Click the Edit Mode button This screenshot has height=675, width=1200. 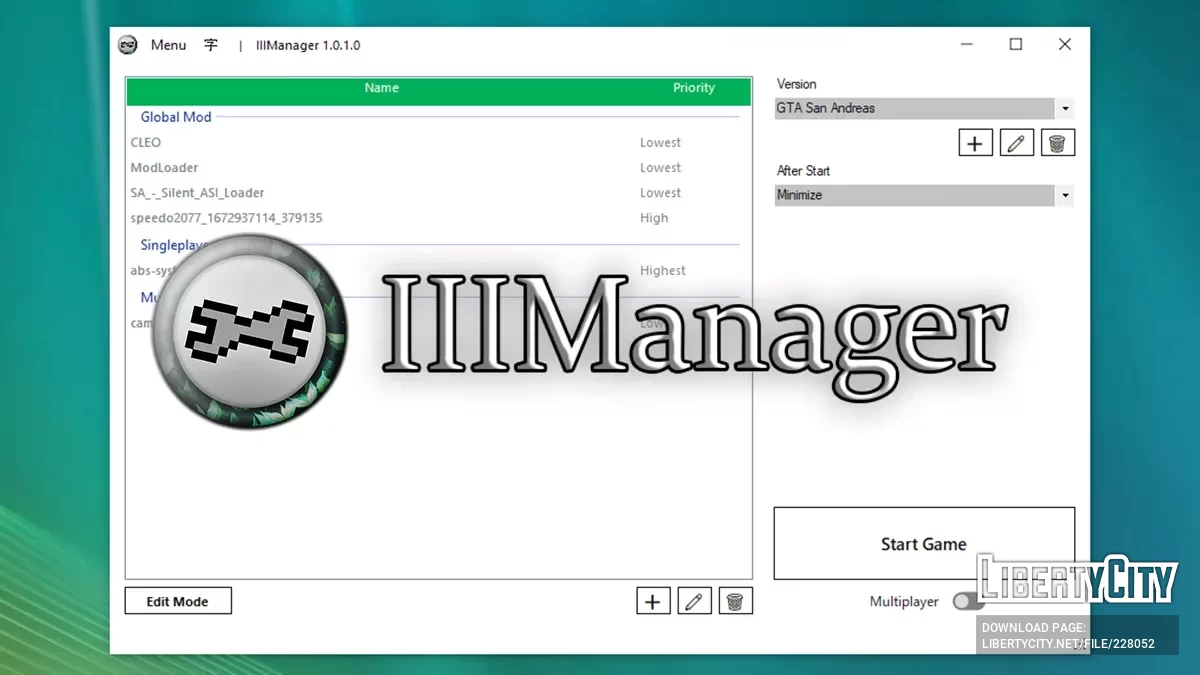(177, 600)
